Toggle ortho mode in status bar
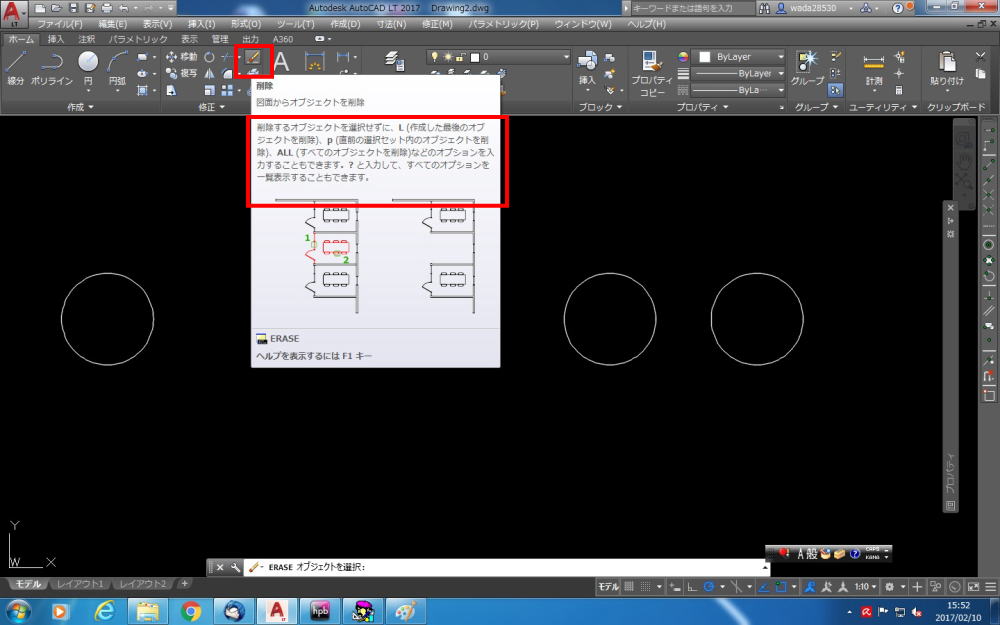The height and width of the screenshot is (625, 1000). (693, 587)
